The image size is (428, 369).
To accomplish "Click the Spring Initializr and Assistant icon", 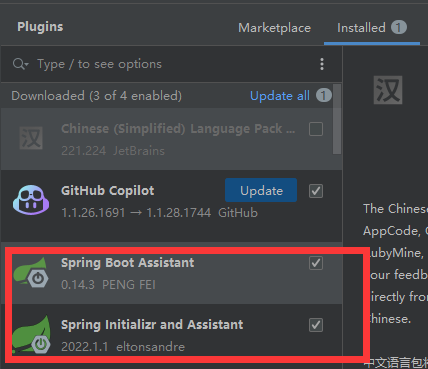I will tap(31, 335).
